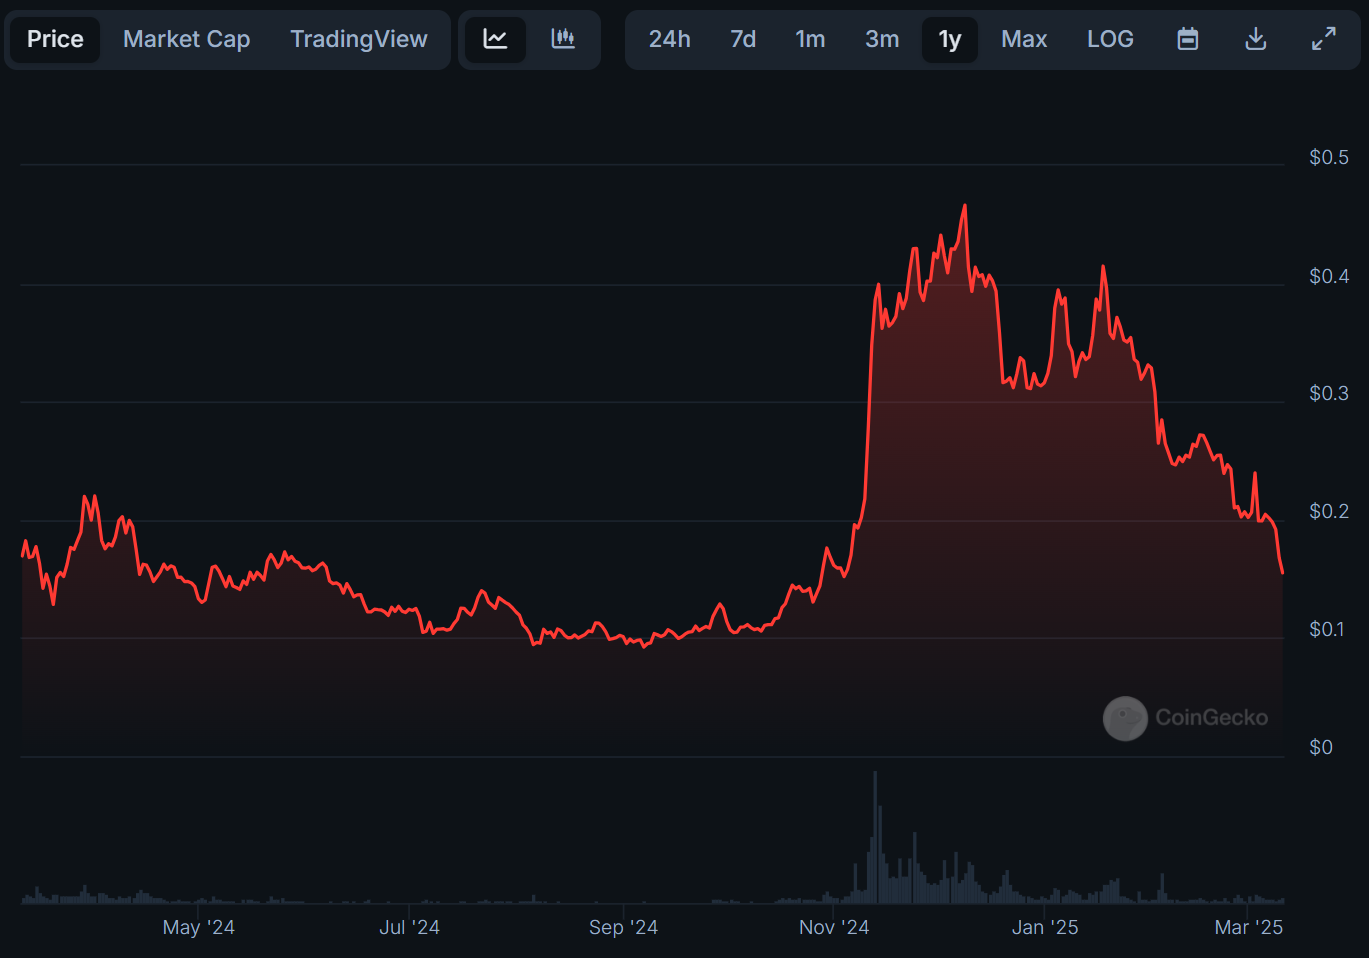Click the Nov '24 date label
Viewport: 1369px width, 958px height.
(x=834, y=927)
